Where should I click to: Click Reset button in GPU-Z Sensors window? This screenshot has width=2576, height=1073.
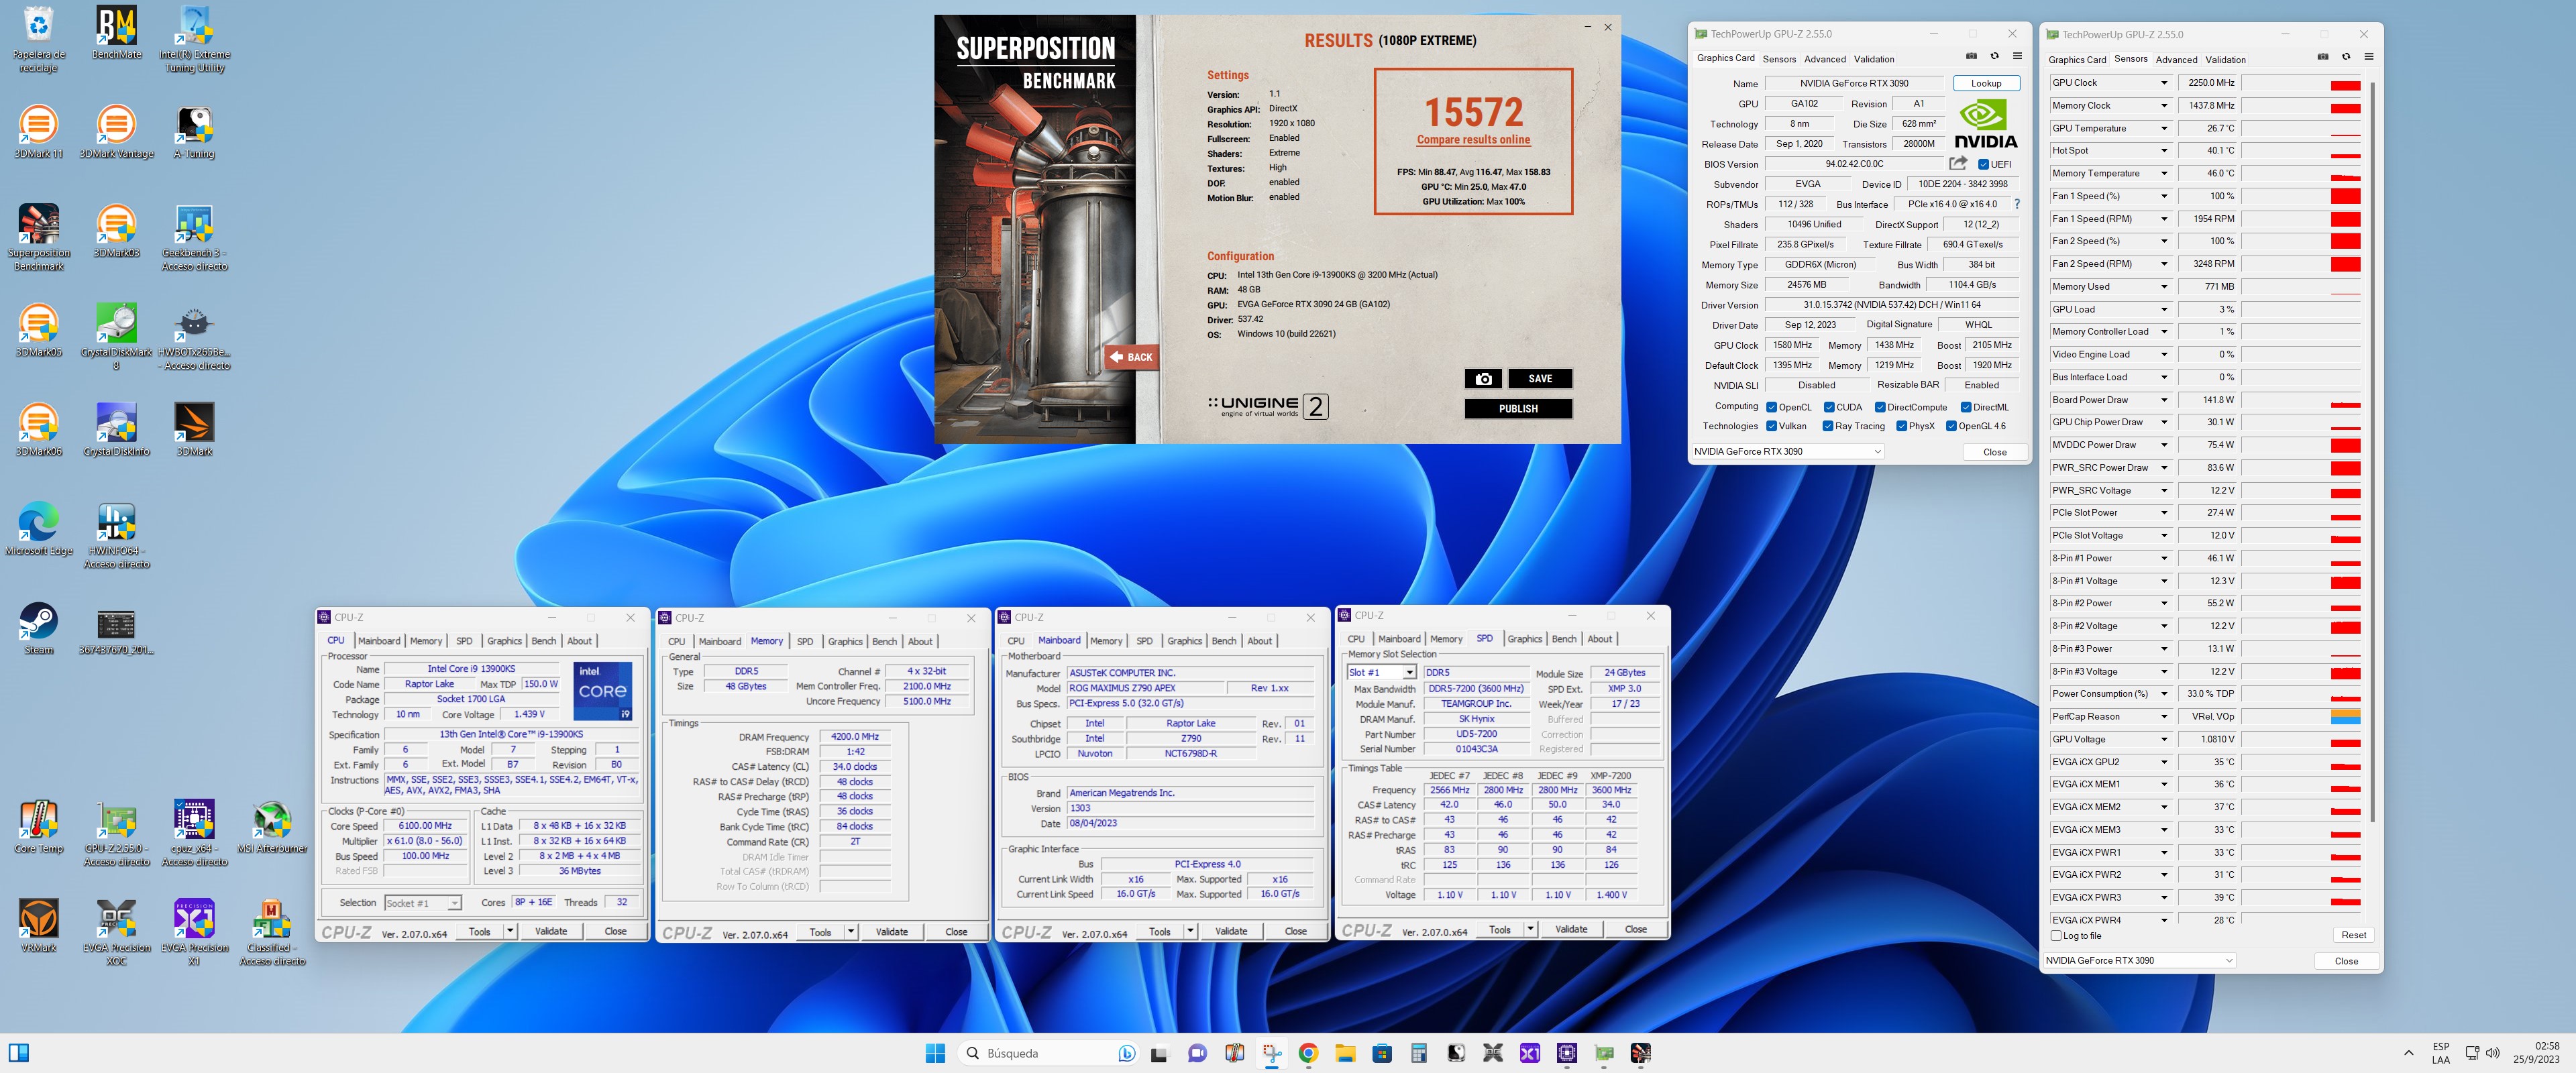(x=2353, y=935)
